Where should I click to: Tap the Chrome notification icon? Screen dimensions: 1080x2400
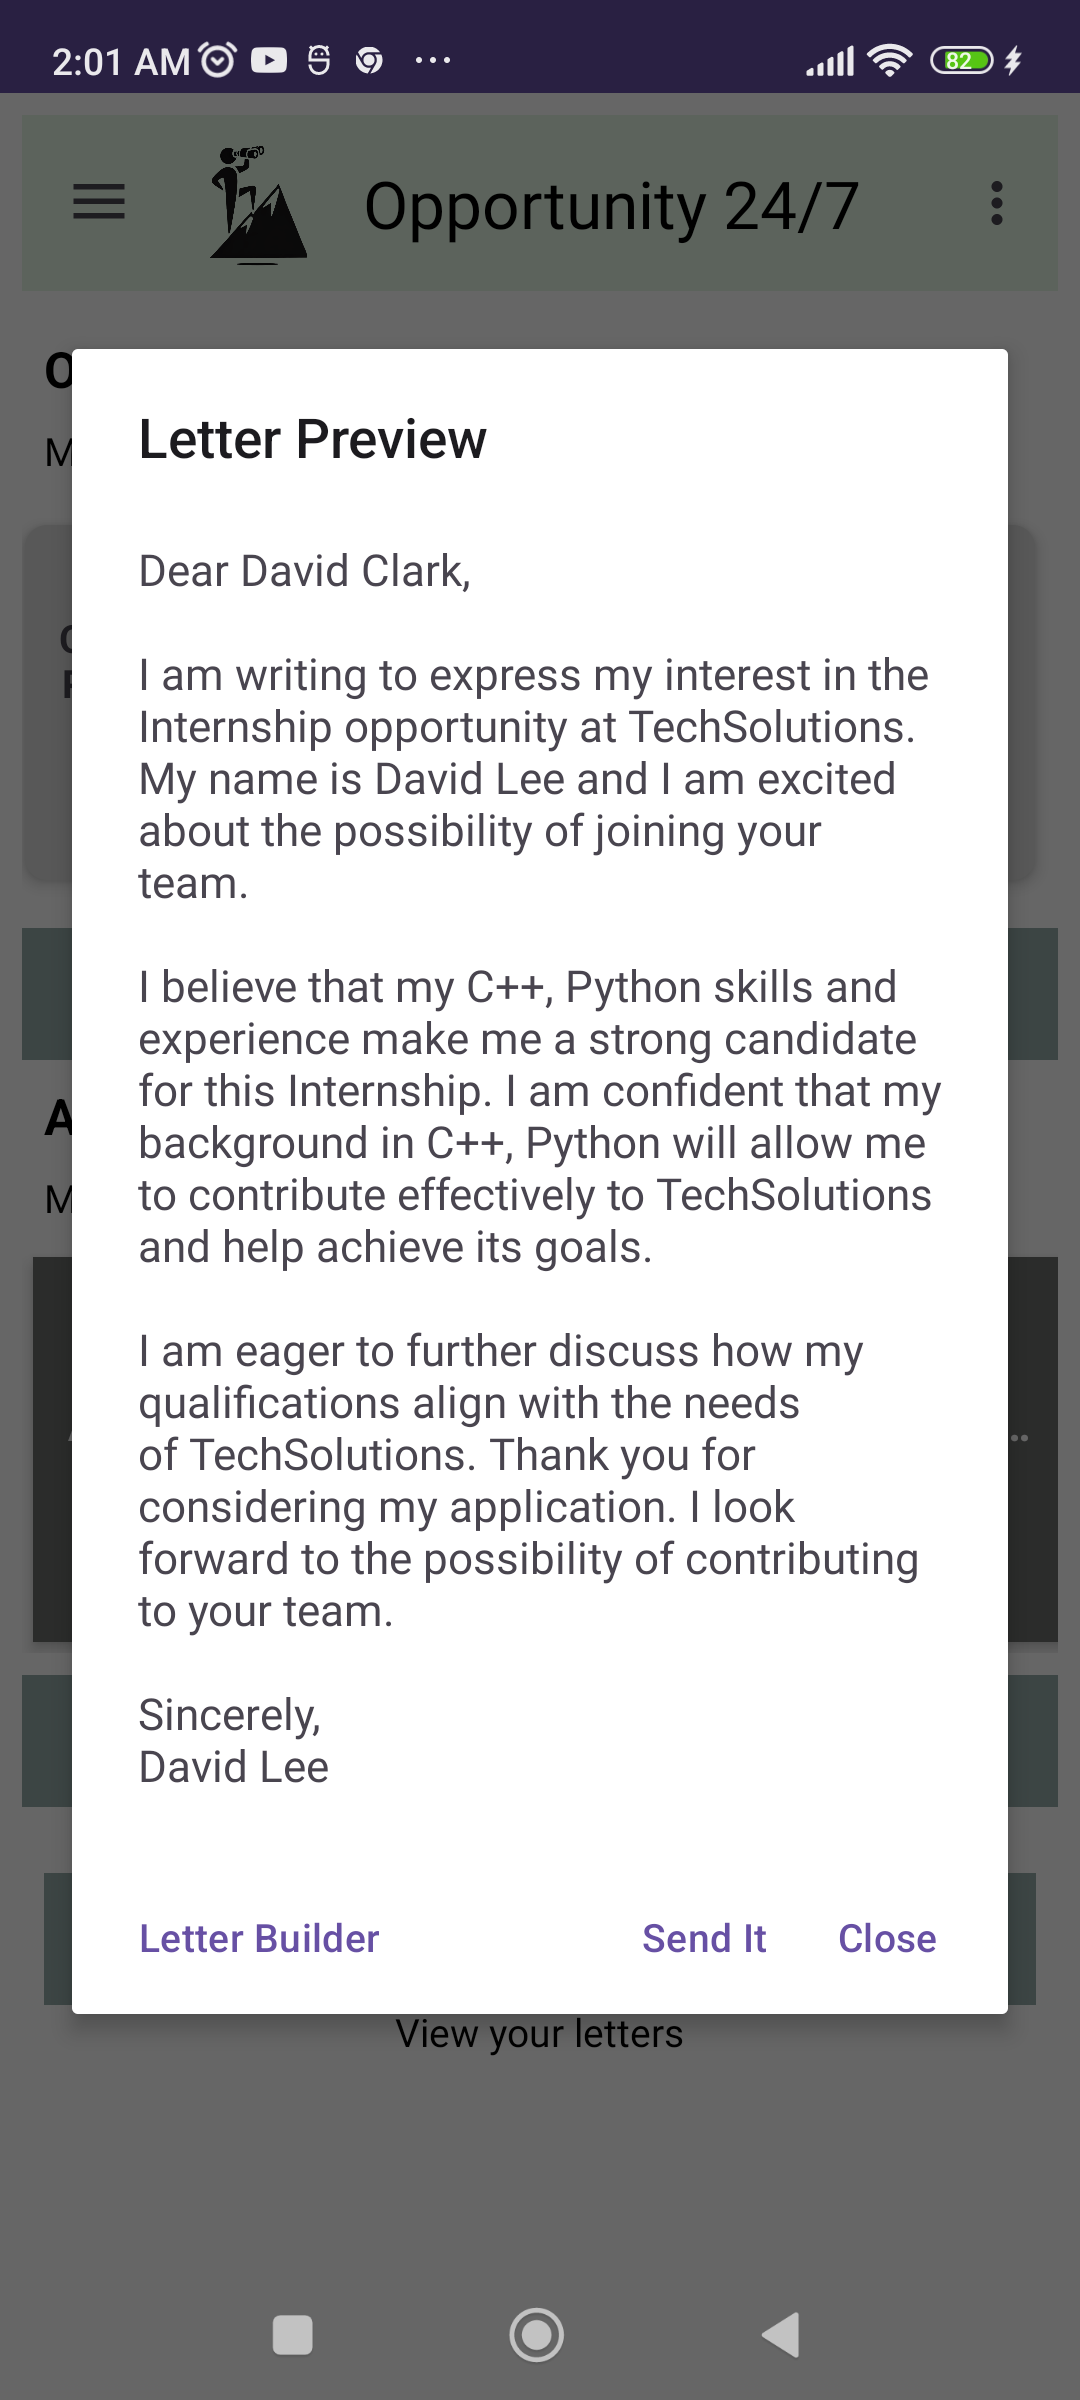tap(369, 61)
